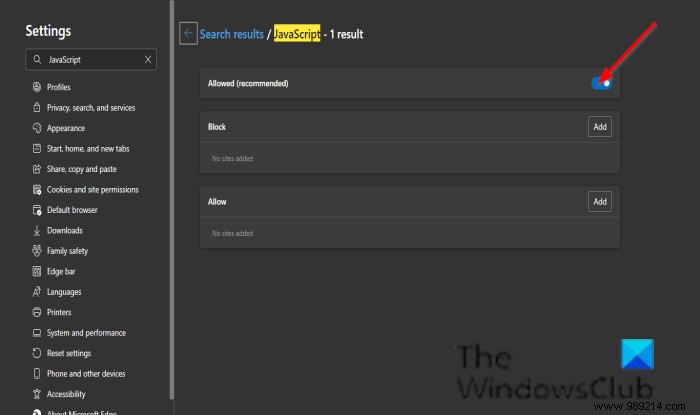Image resolution: width=700 pixels, height=415 pixels.
Task: Follow the Search results breadcrumb link
Action: click(x=229, y=34)
